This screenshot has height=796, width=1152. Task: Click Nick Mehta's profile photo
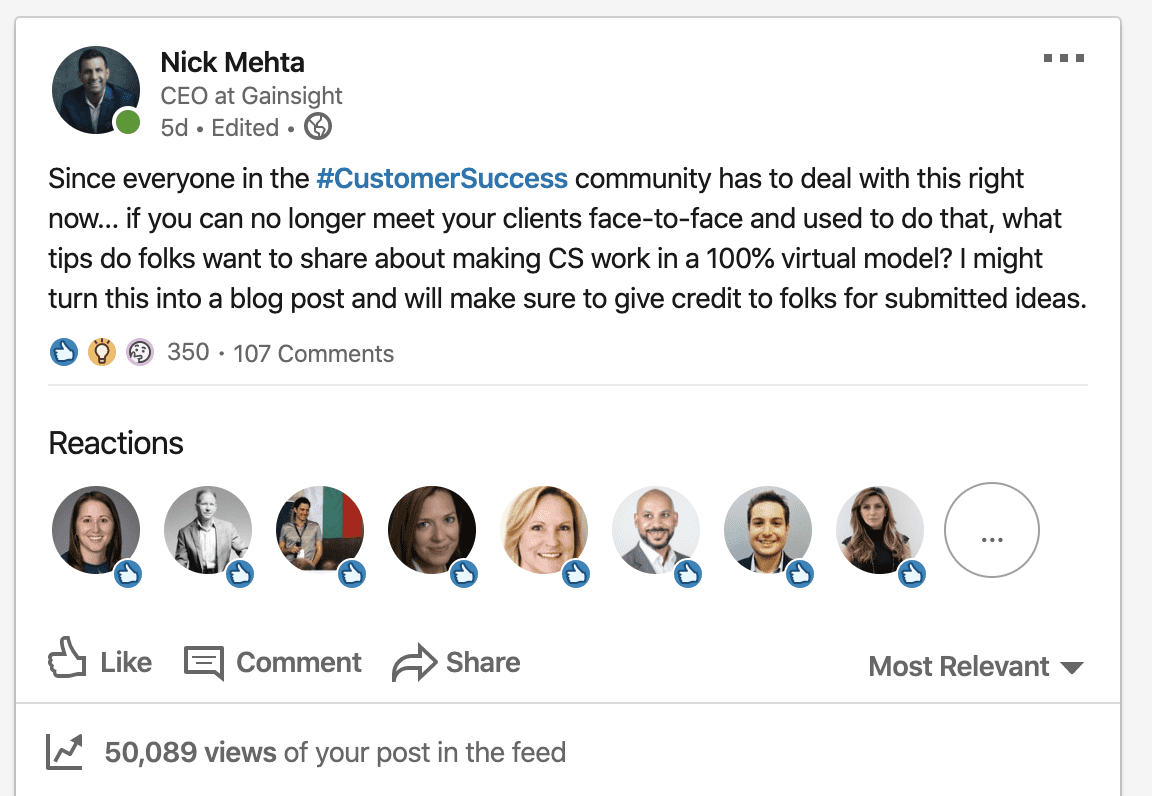(x=96, y=90)
